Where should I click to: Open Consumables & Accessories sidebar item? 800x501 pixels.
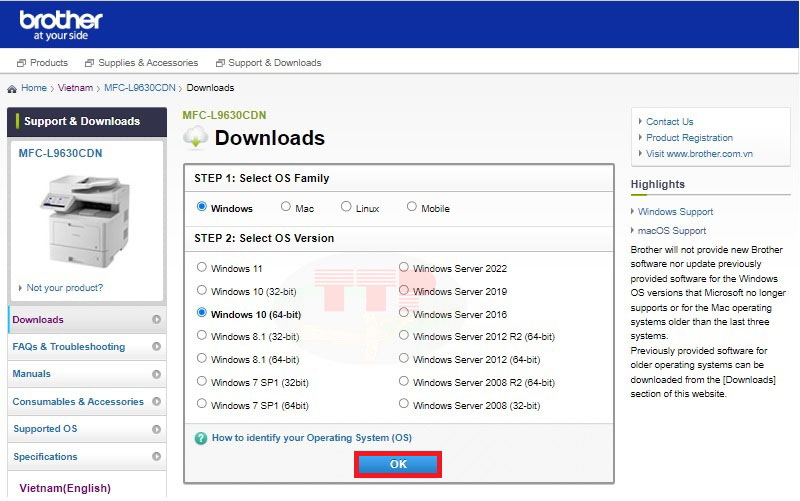pyautogui.click(x=78, y=402)
